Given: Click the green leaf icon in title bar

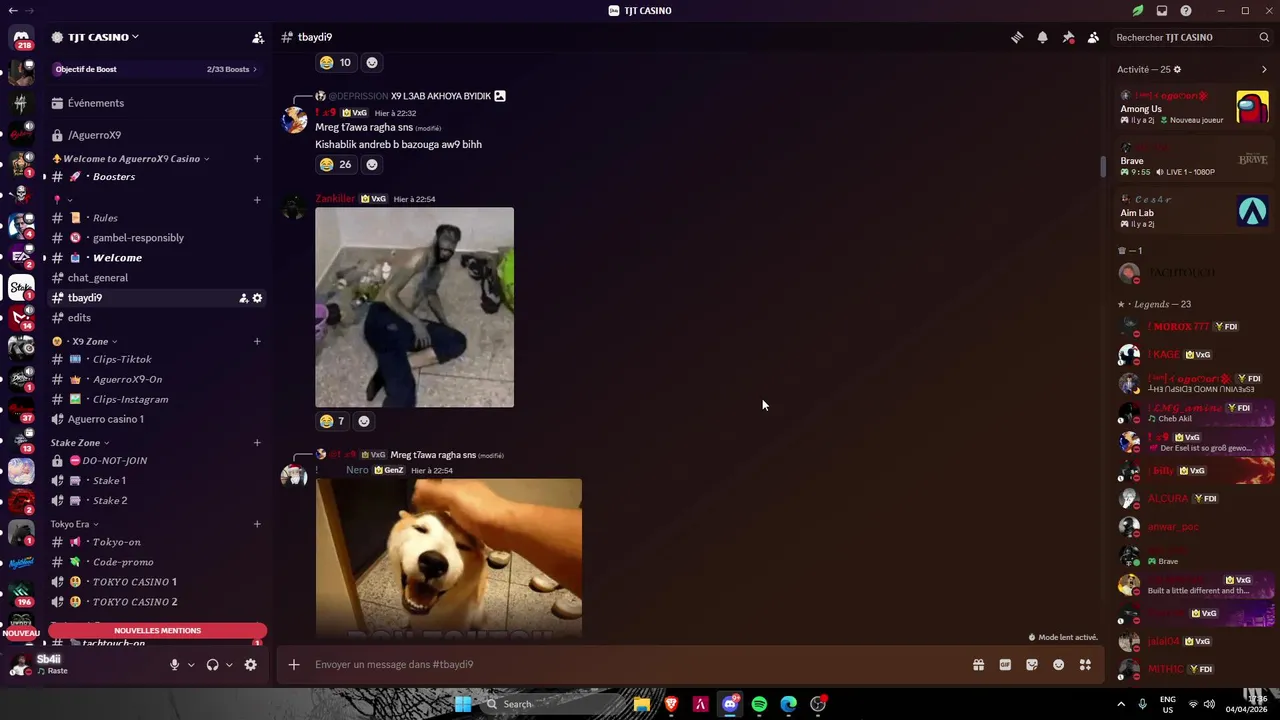Looking at the screenshot, I should [1138, 11].
